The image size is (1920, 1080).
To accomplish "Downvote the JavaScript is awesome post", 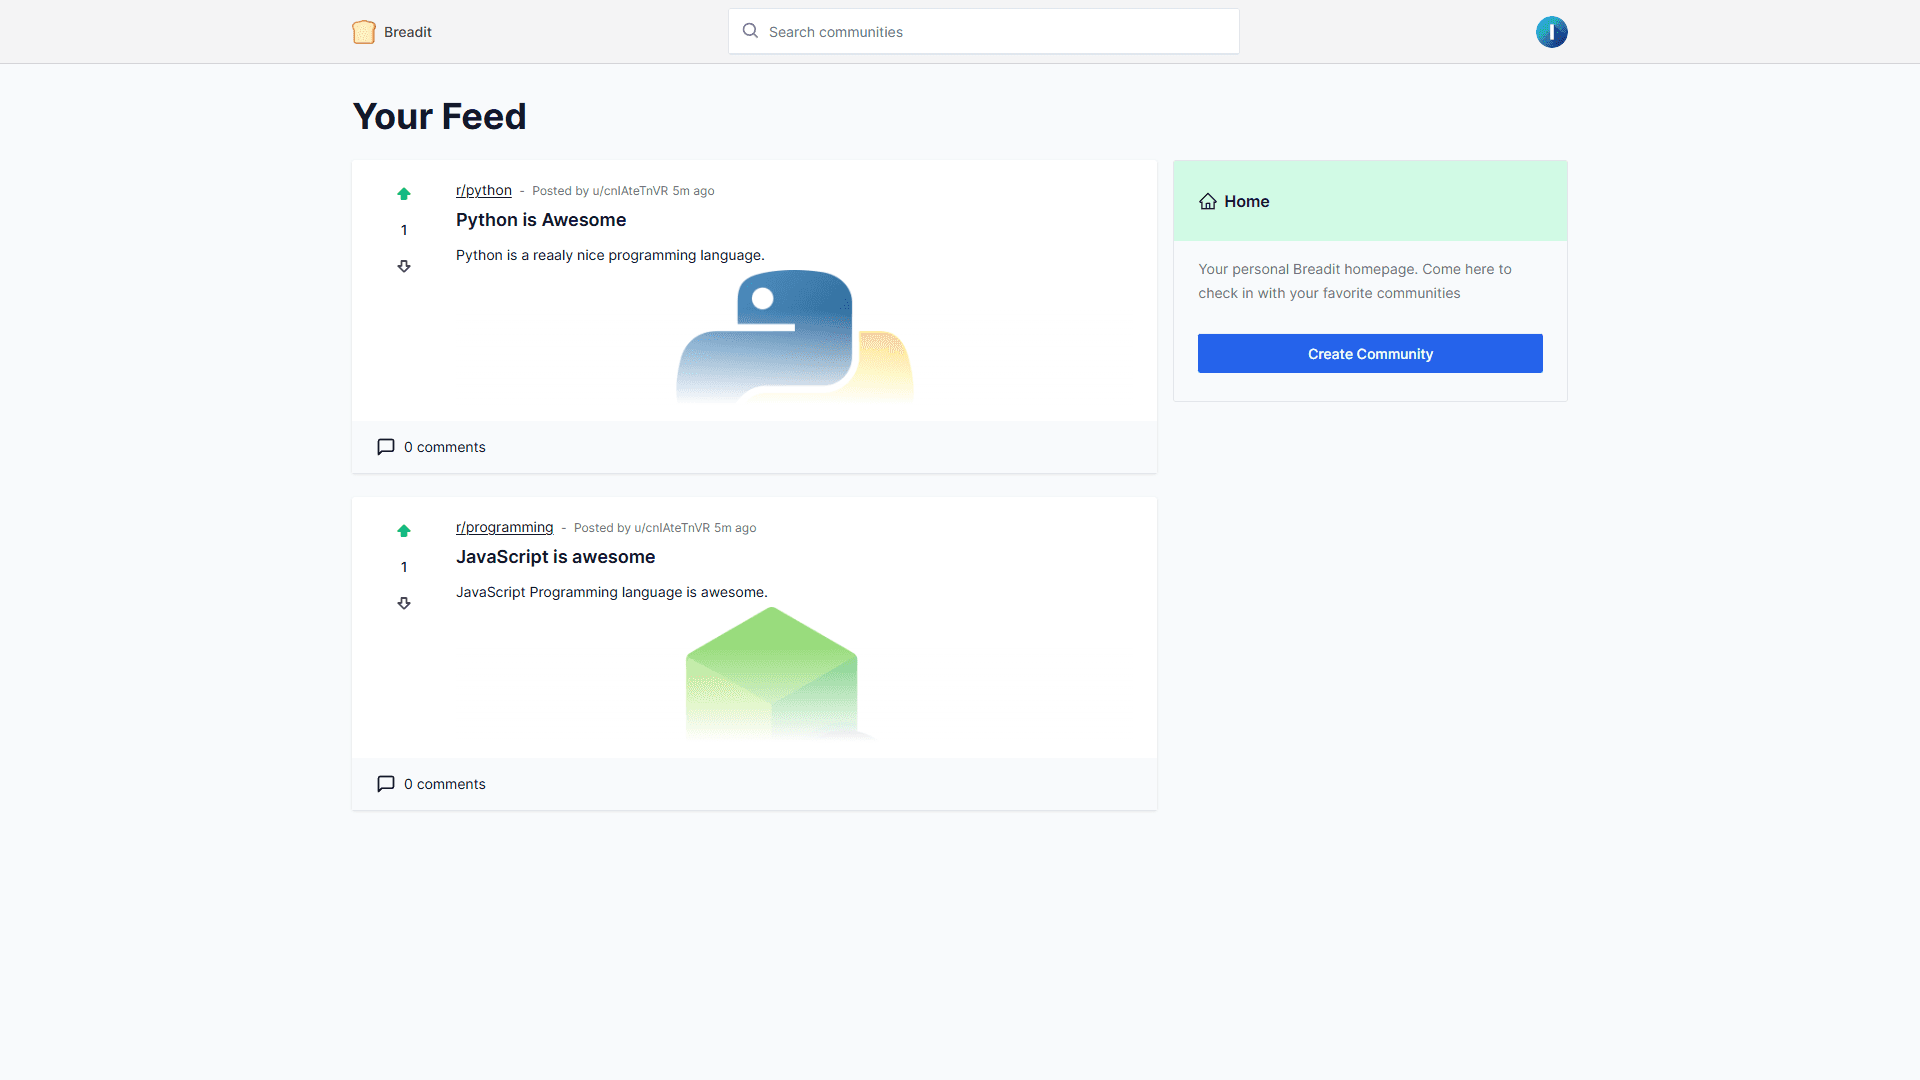I will point(404,603).
